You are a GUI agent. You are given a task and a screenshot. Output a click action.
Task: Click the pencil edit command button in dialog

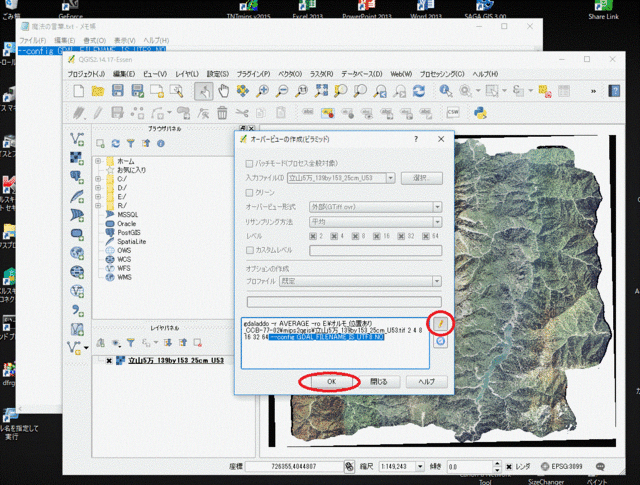440,324
